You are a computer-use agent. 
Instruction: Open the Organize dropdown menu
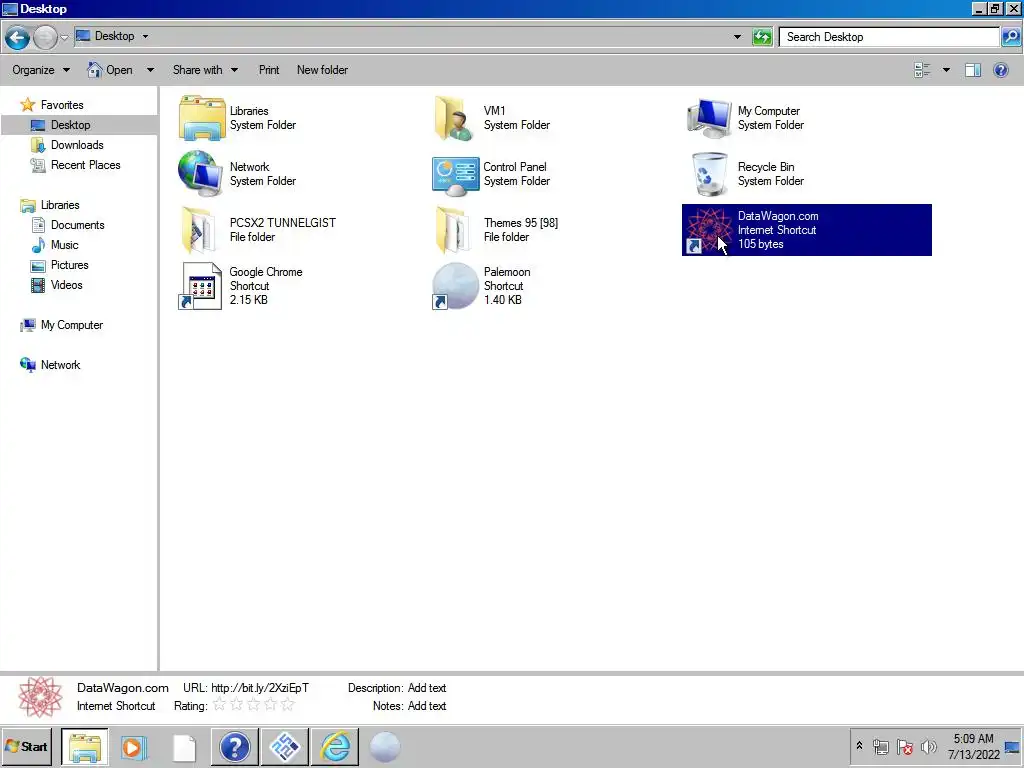pos(40,70)
